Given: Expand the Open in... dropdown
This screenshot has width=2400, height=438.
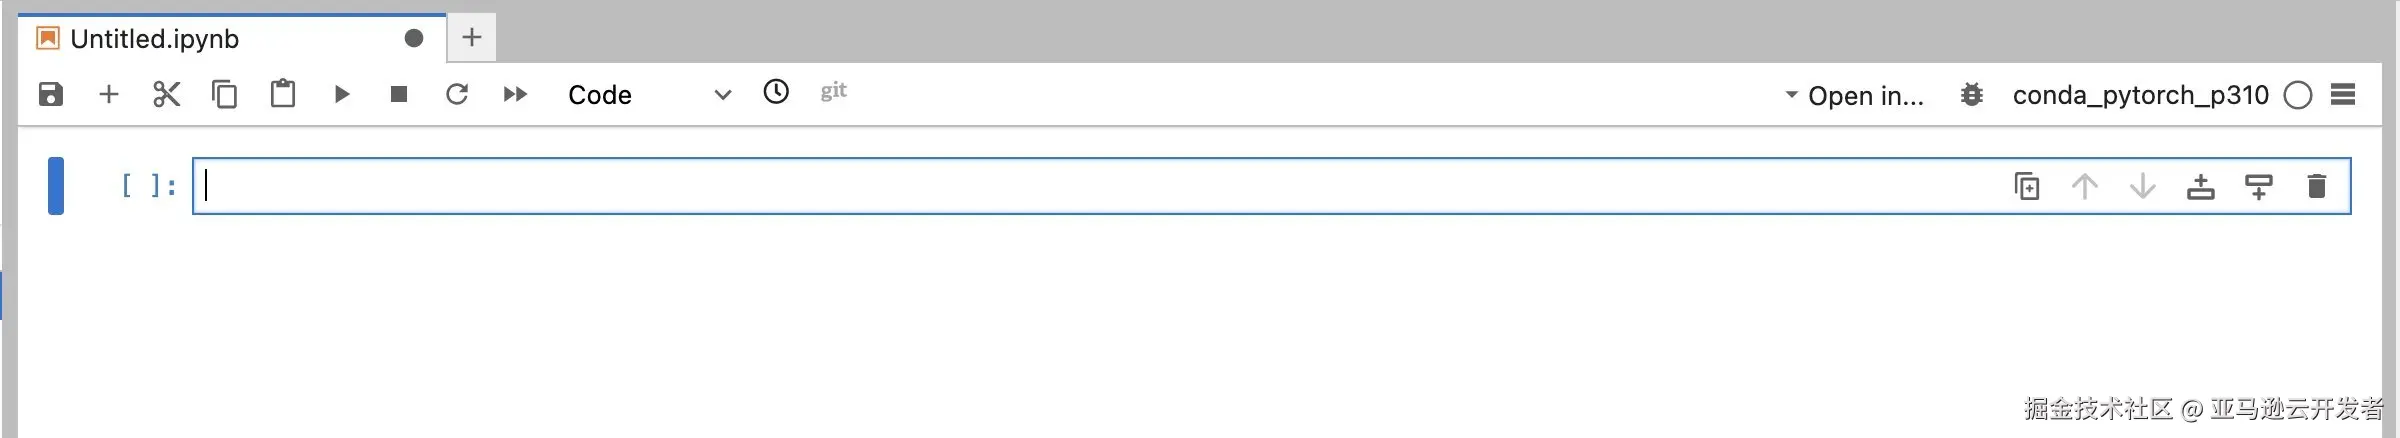Looking at the screenshot, I should point(1855,95).
